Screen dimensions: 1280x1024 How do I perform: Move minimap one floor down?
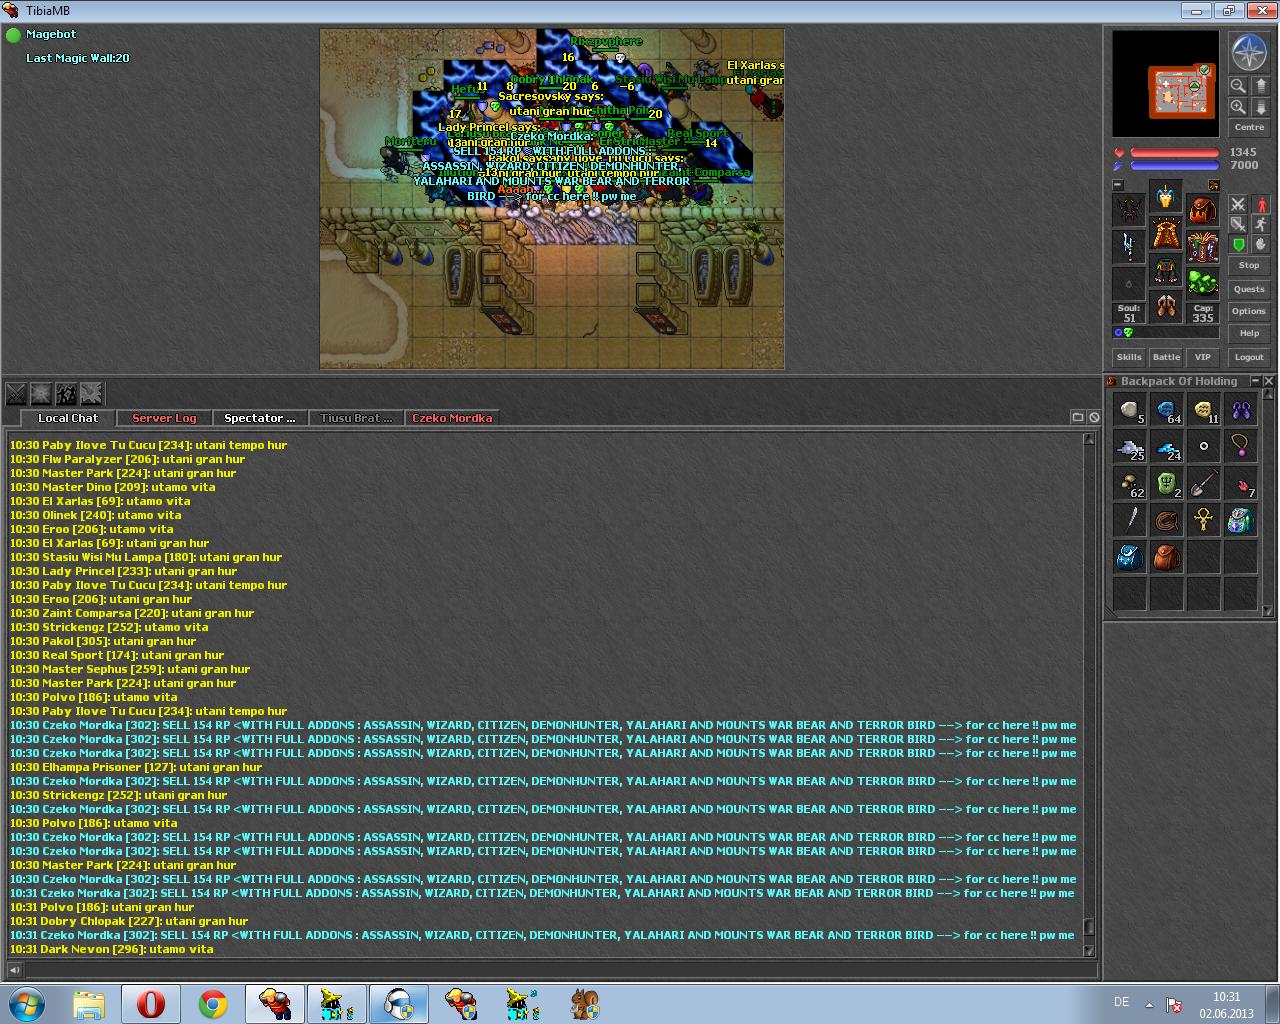1260,107
